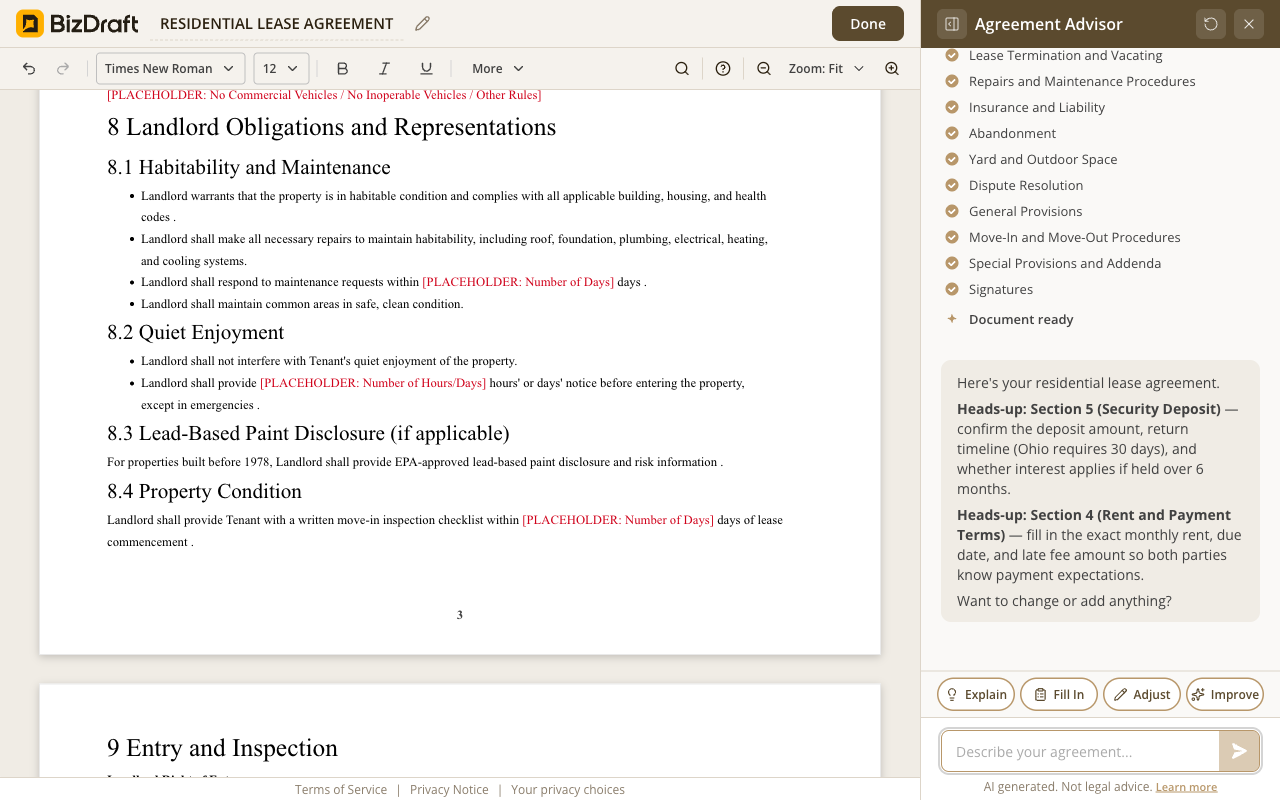Open the document search tool
The width and height of the screenshot is (1280, 800).
682,68
